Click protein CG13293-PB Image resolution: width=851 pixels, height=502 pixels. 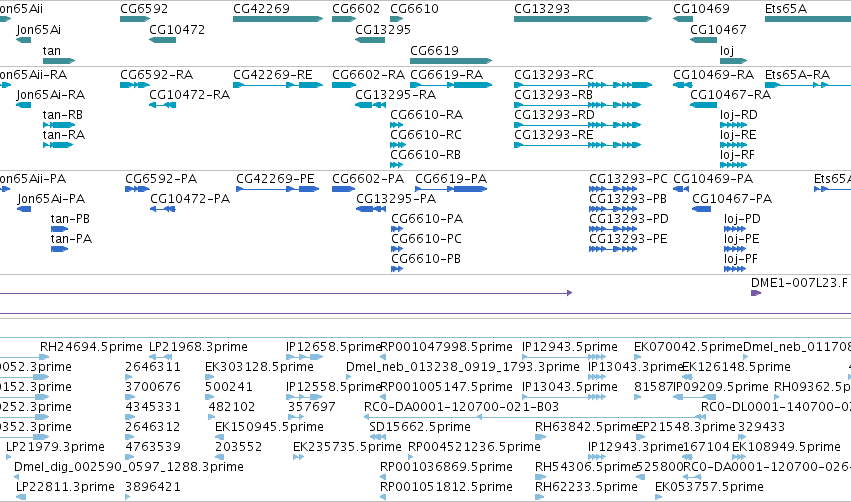click(628, 199)
